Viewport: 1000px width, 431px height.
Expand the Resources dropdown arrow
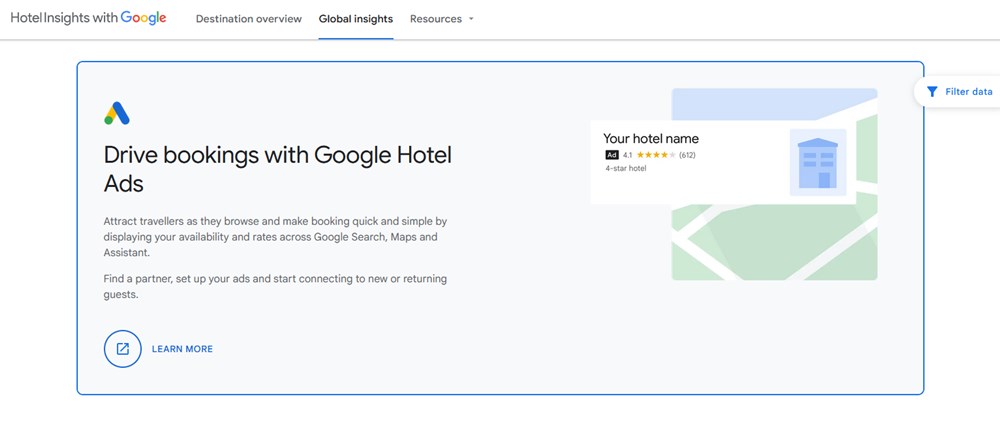coord(471,19)
